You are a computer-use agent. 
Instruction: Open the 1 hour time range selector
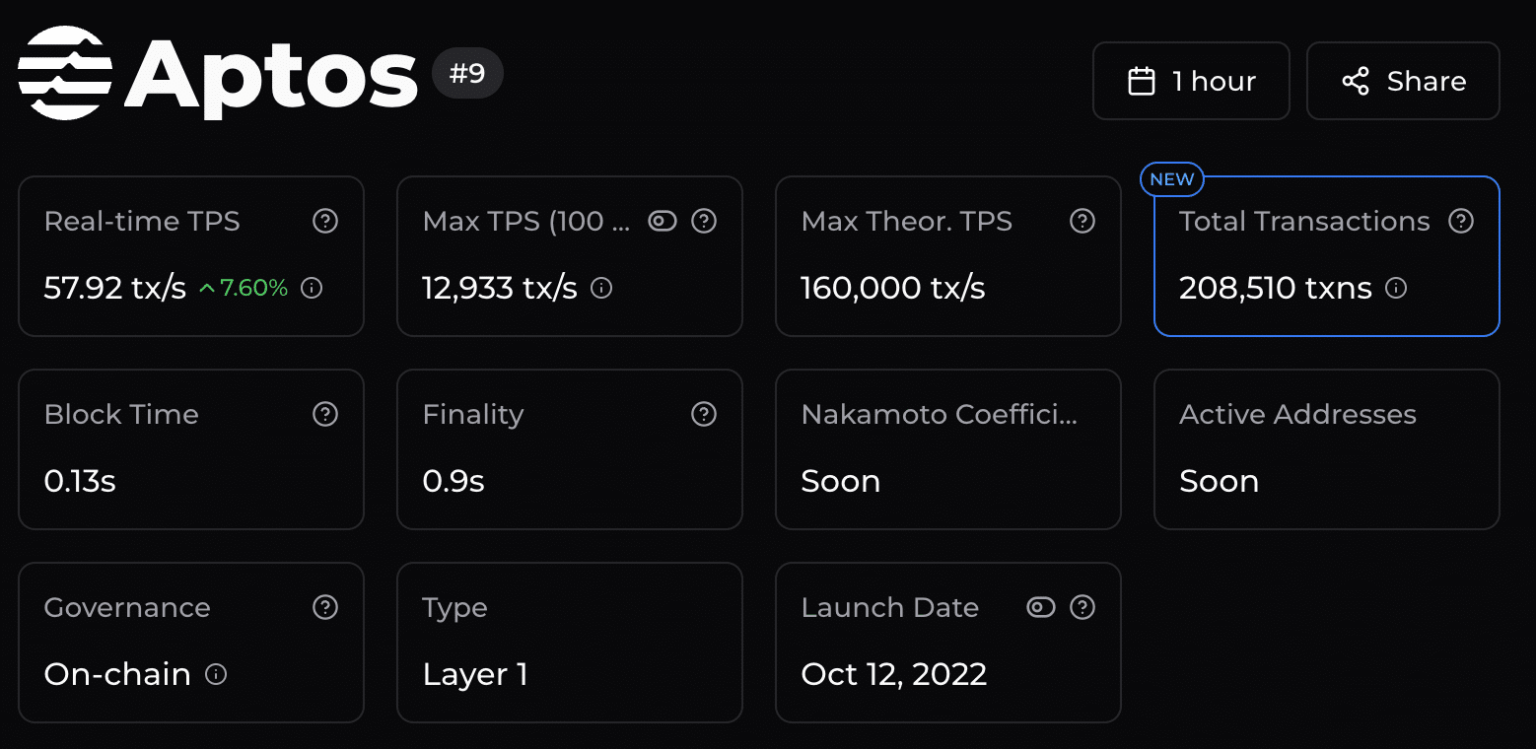[1191, 81]
